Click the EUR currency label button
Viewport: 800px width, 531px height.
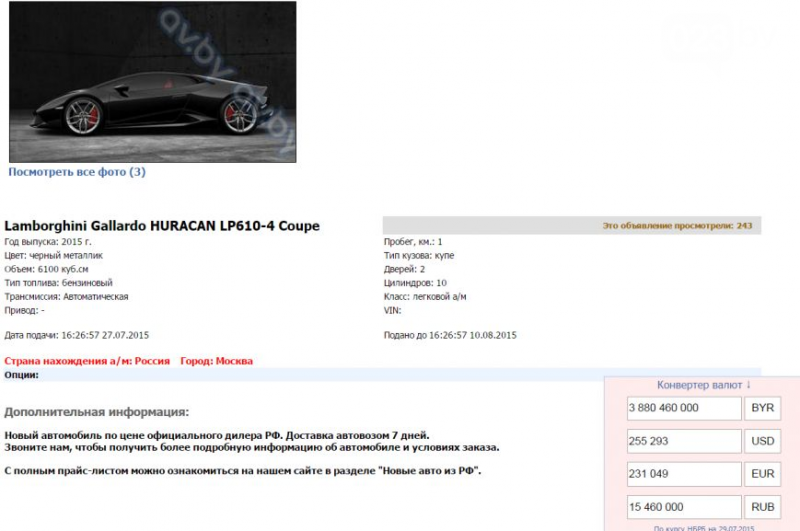763,474
